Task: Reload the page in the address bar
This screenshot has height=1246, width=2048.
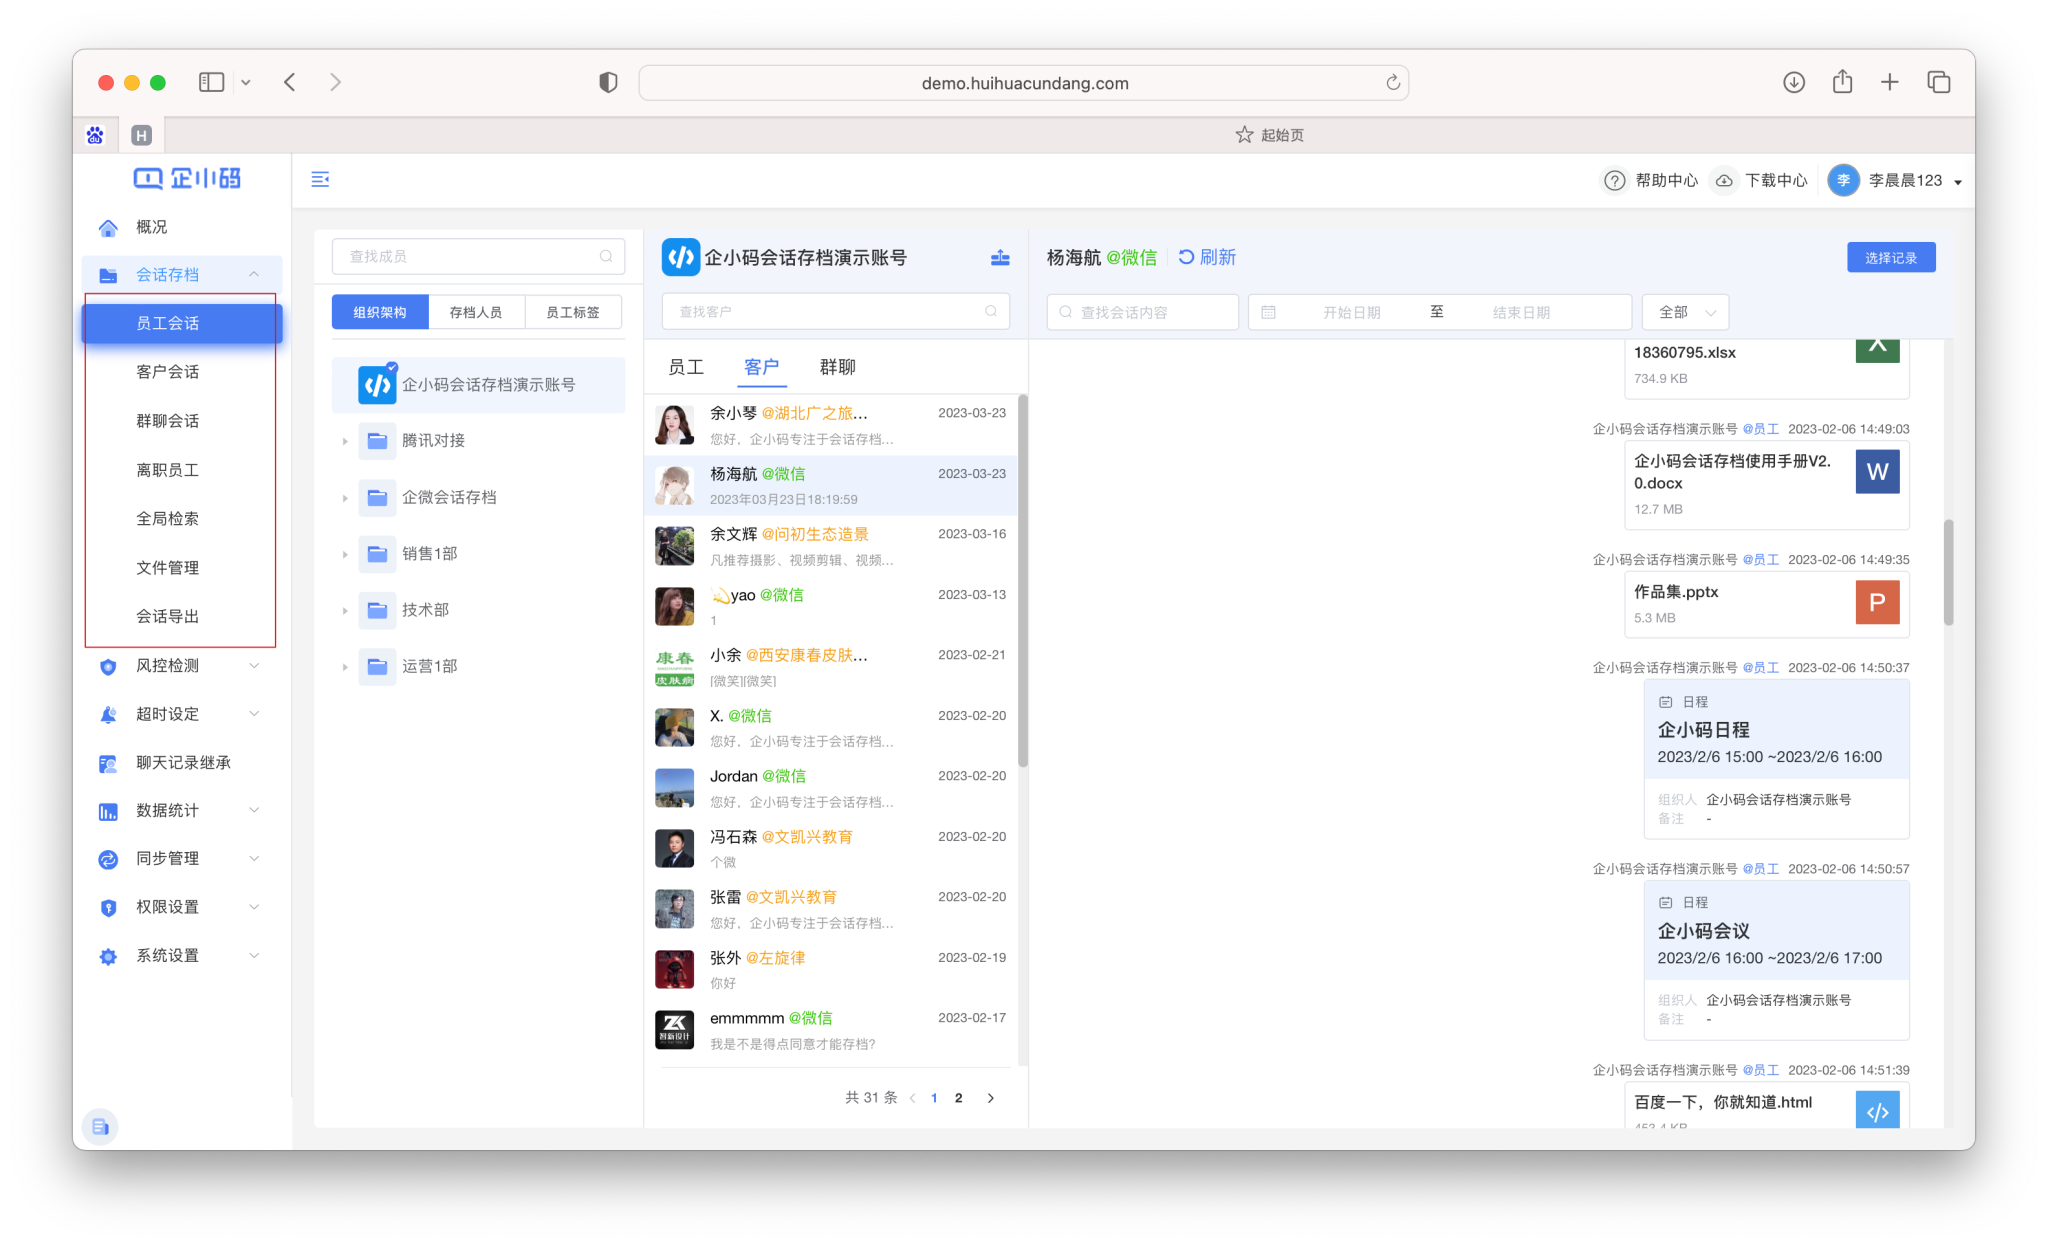Action: click(x=1392, y=82)
